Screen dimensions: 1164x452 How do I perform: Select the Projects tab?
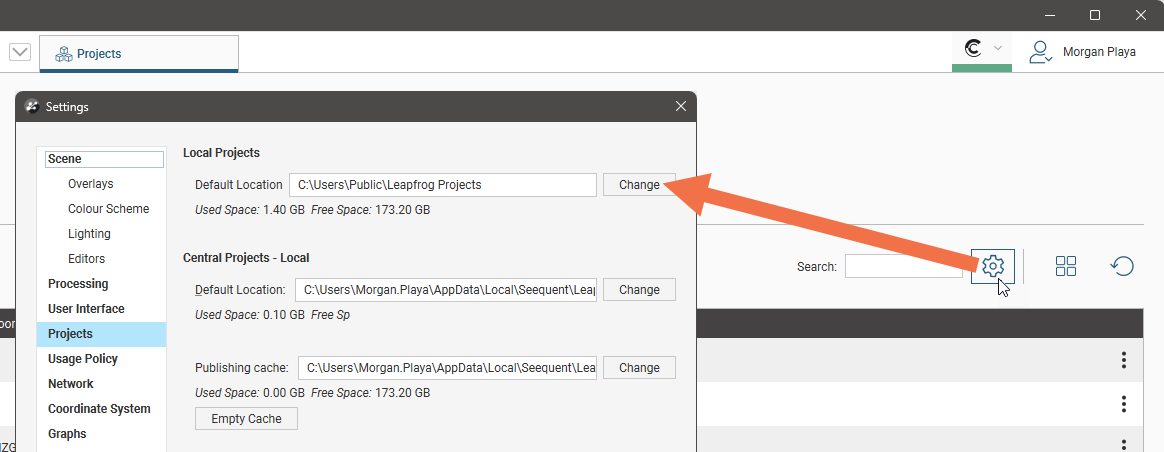139,54
